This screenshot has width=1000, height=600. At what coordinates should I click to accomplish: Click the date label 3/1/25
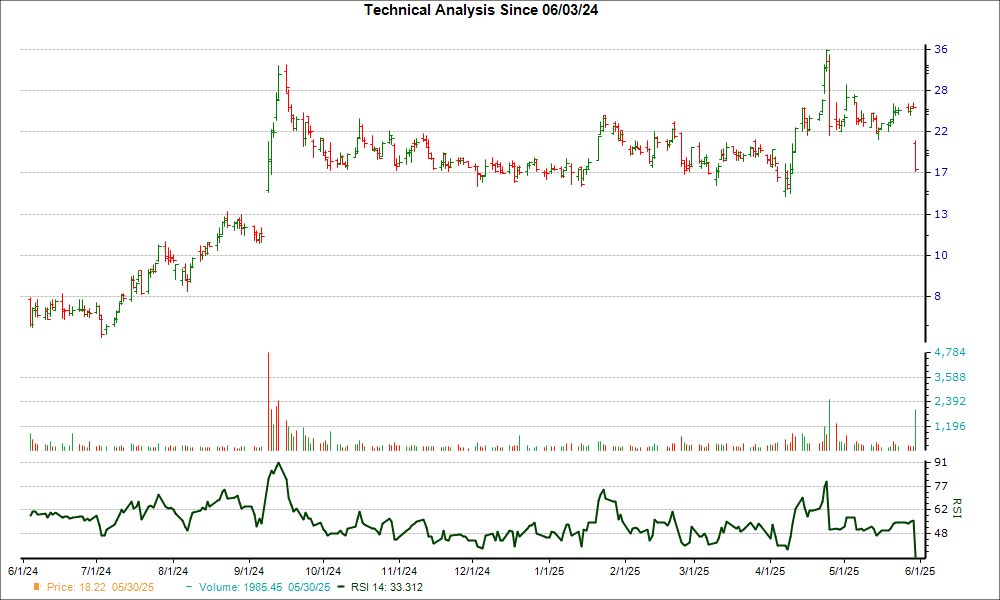(694, 571)
